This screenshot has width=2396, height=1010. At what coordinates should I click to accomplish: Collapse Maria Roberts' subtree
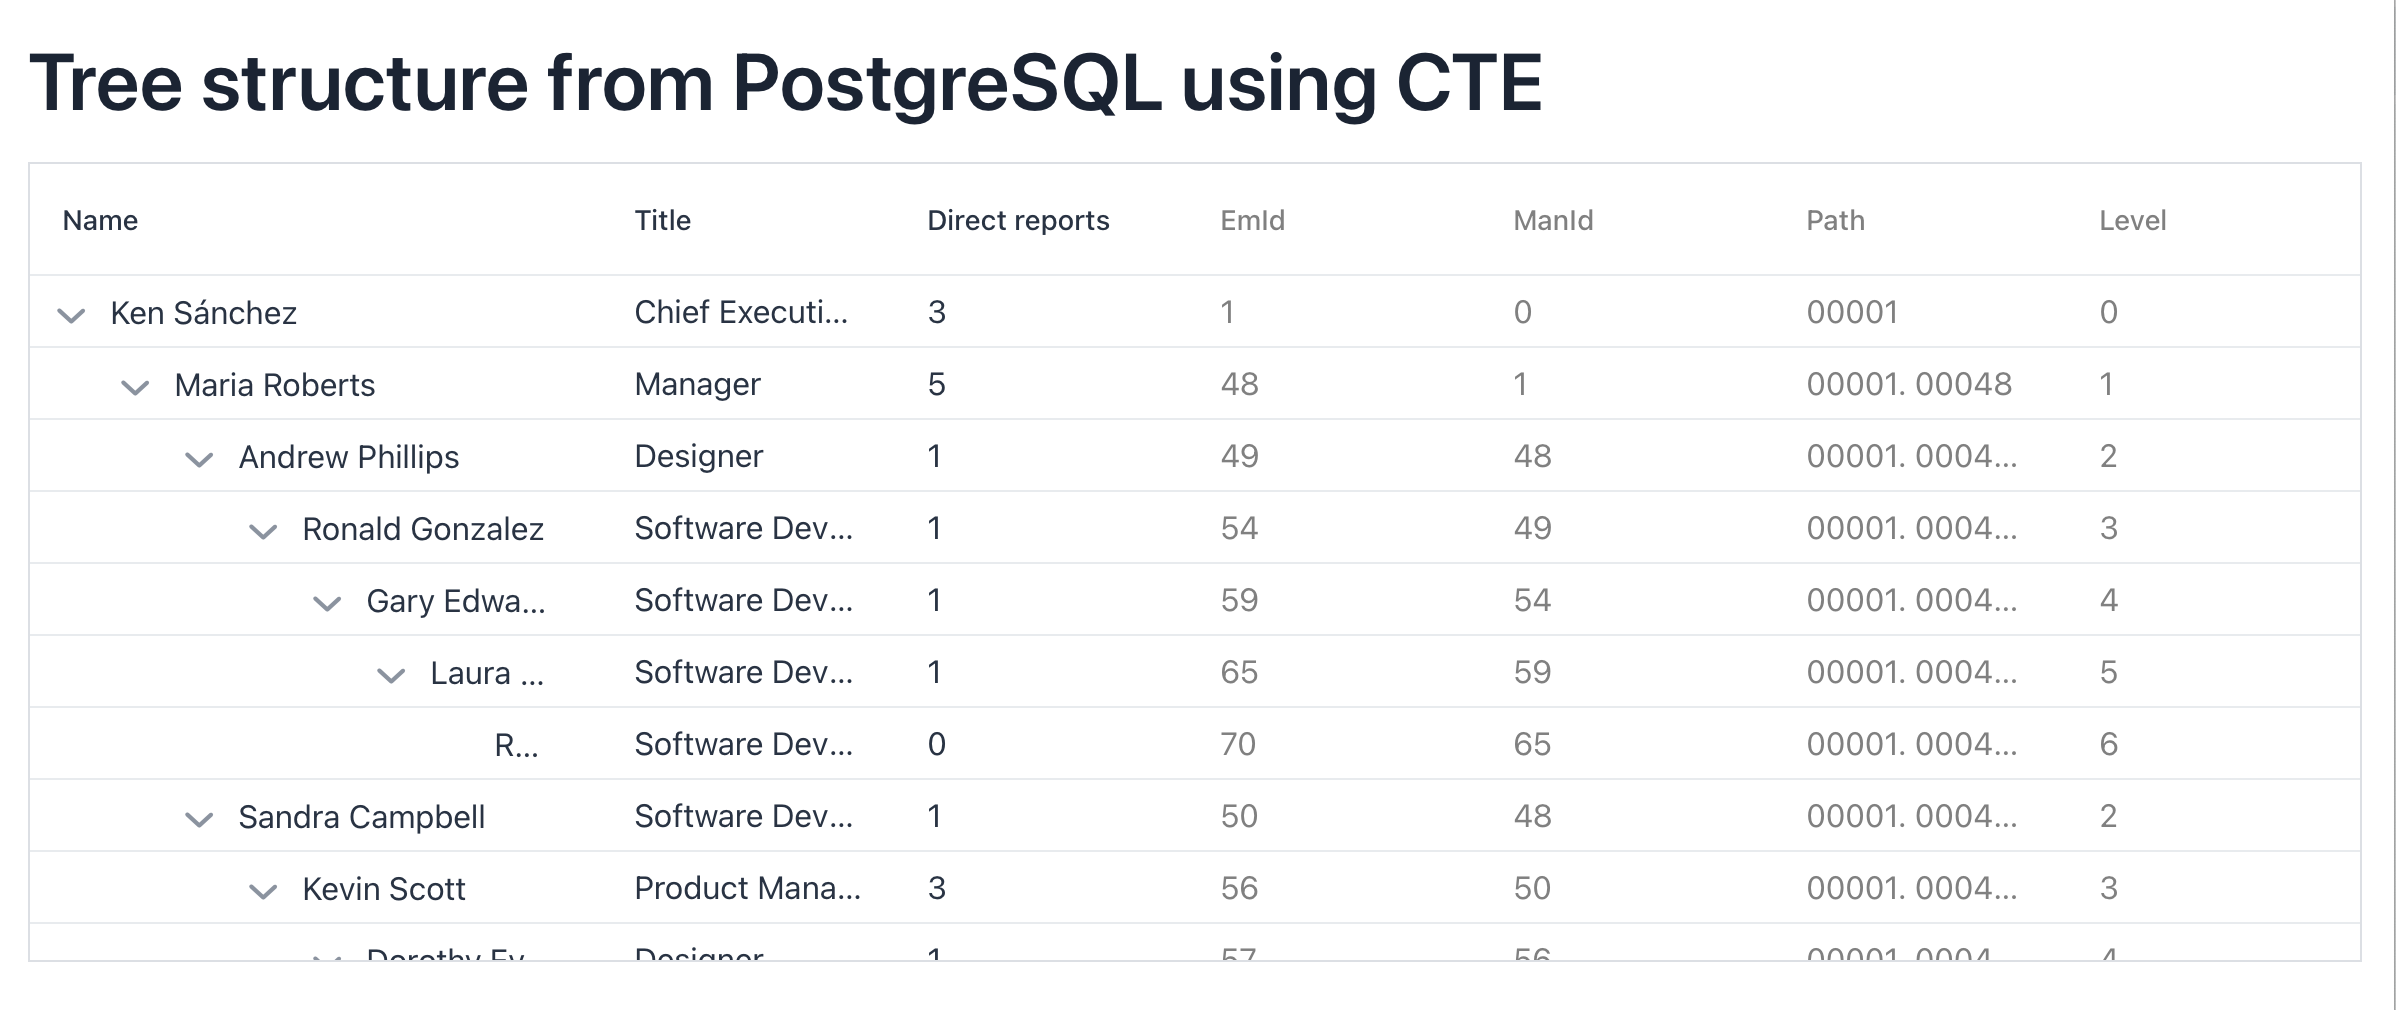coord(135,386)
